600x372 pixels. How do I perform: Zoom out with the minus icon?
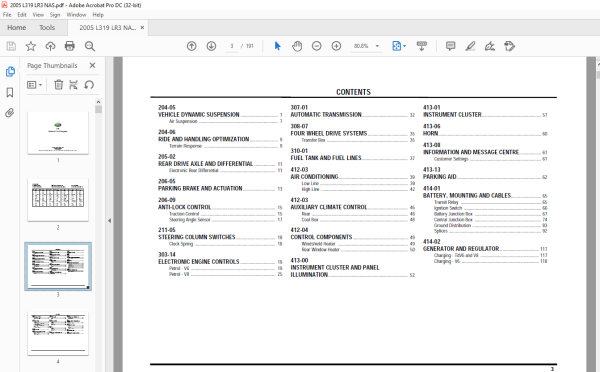(x=316, y=46)
